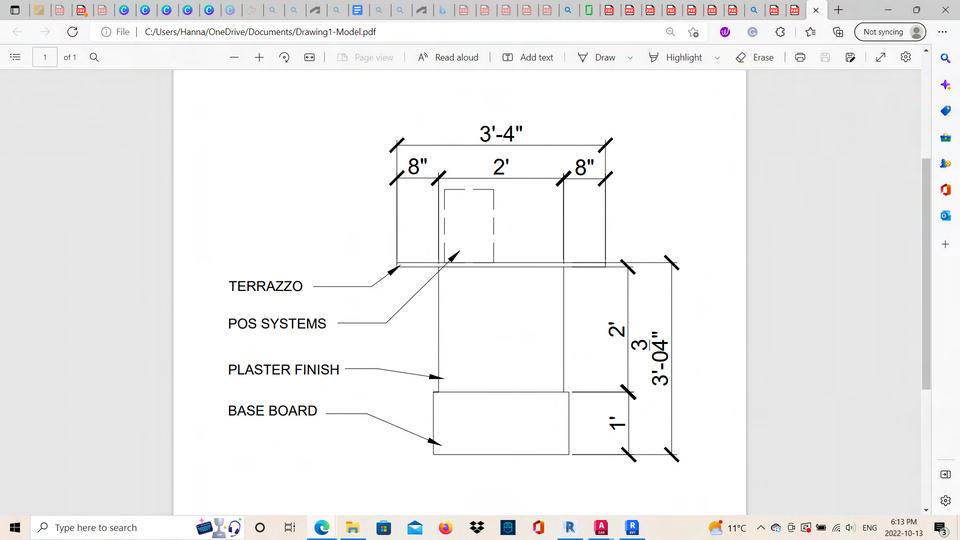This screenshot has height=540, width=960.
Task: Zoom out with the minus icon
Action: pyautogui.click(x=234, y=57)
